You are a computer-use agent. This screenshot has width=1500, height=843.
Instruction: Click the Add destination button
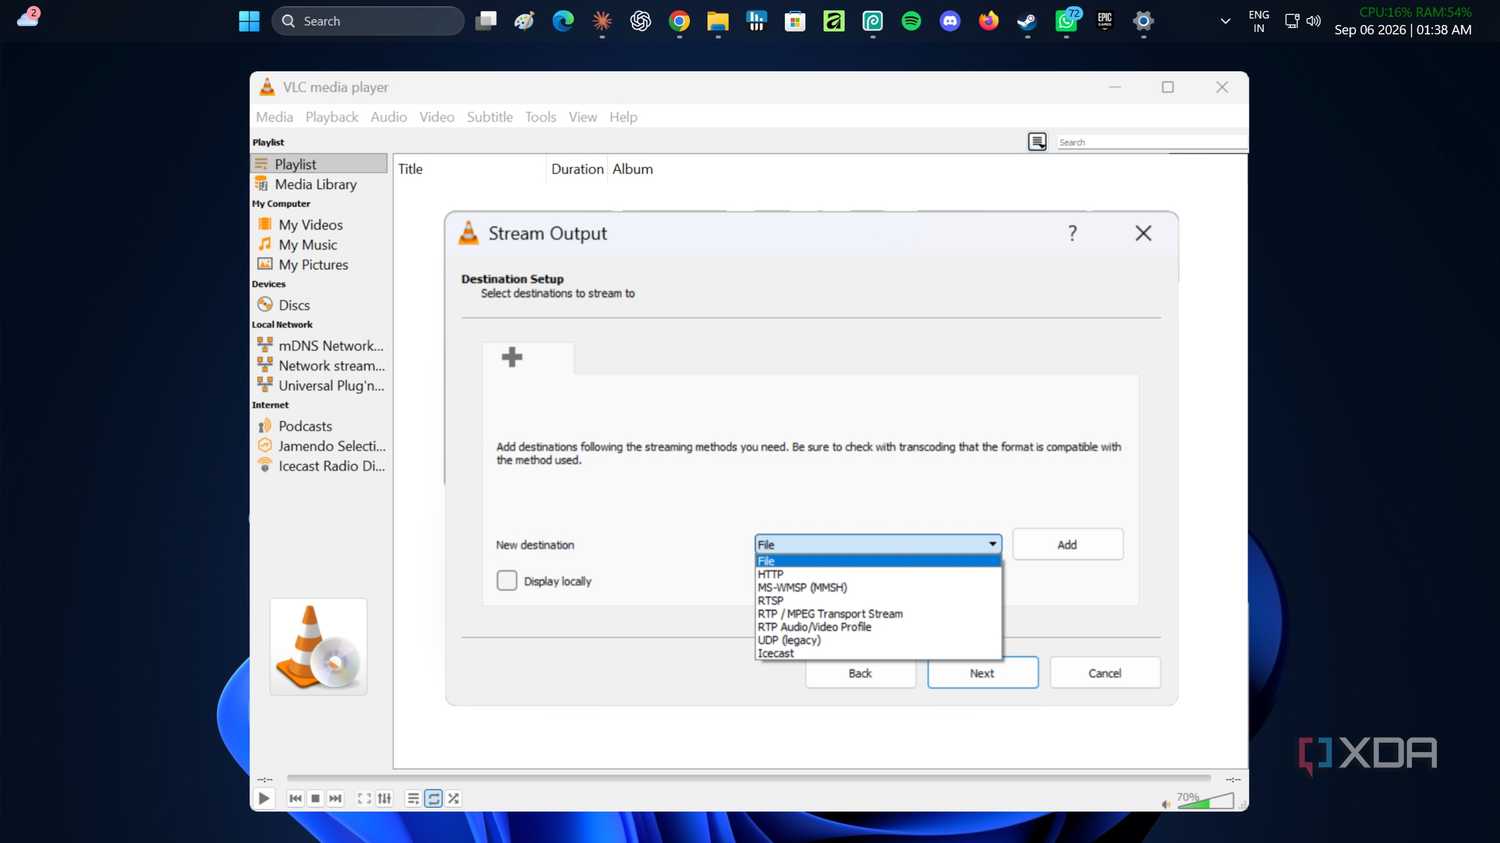point(1067,545)
